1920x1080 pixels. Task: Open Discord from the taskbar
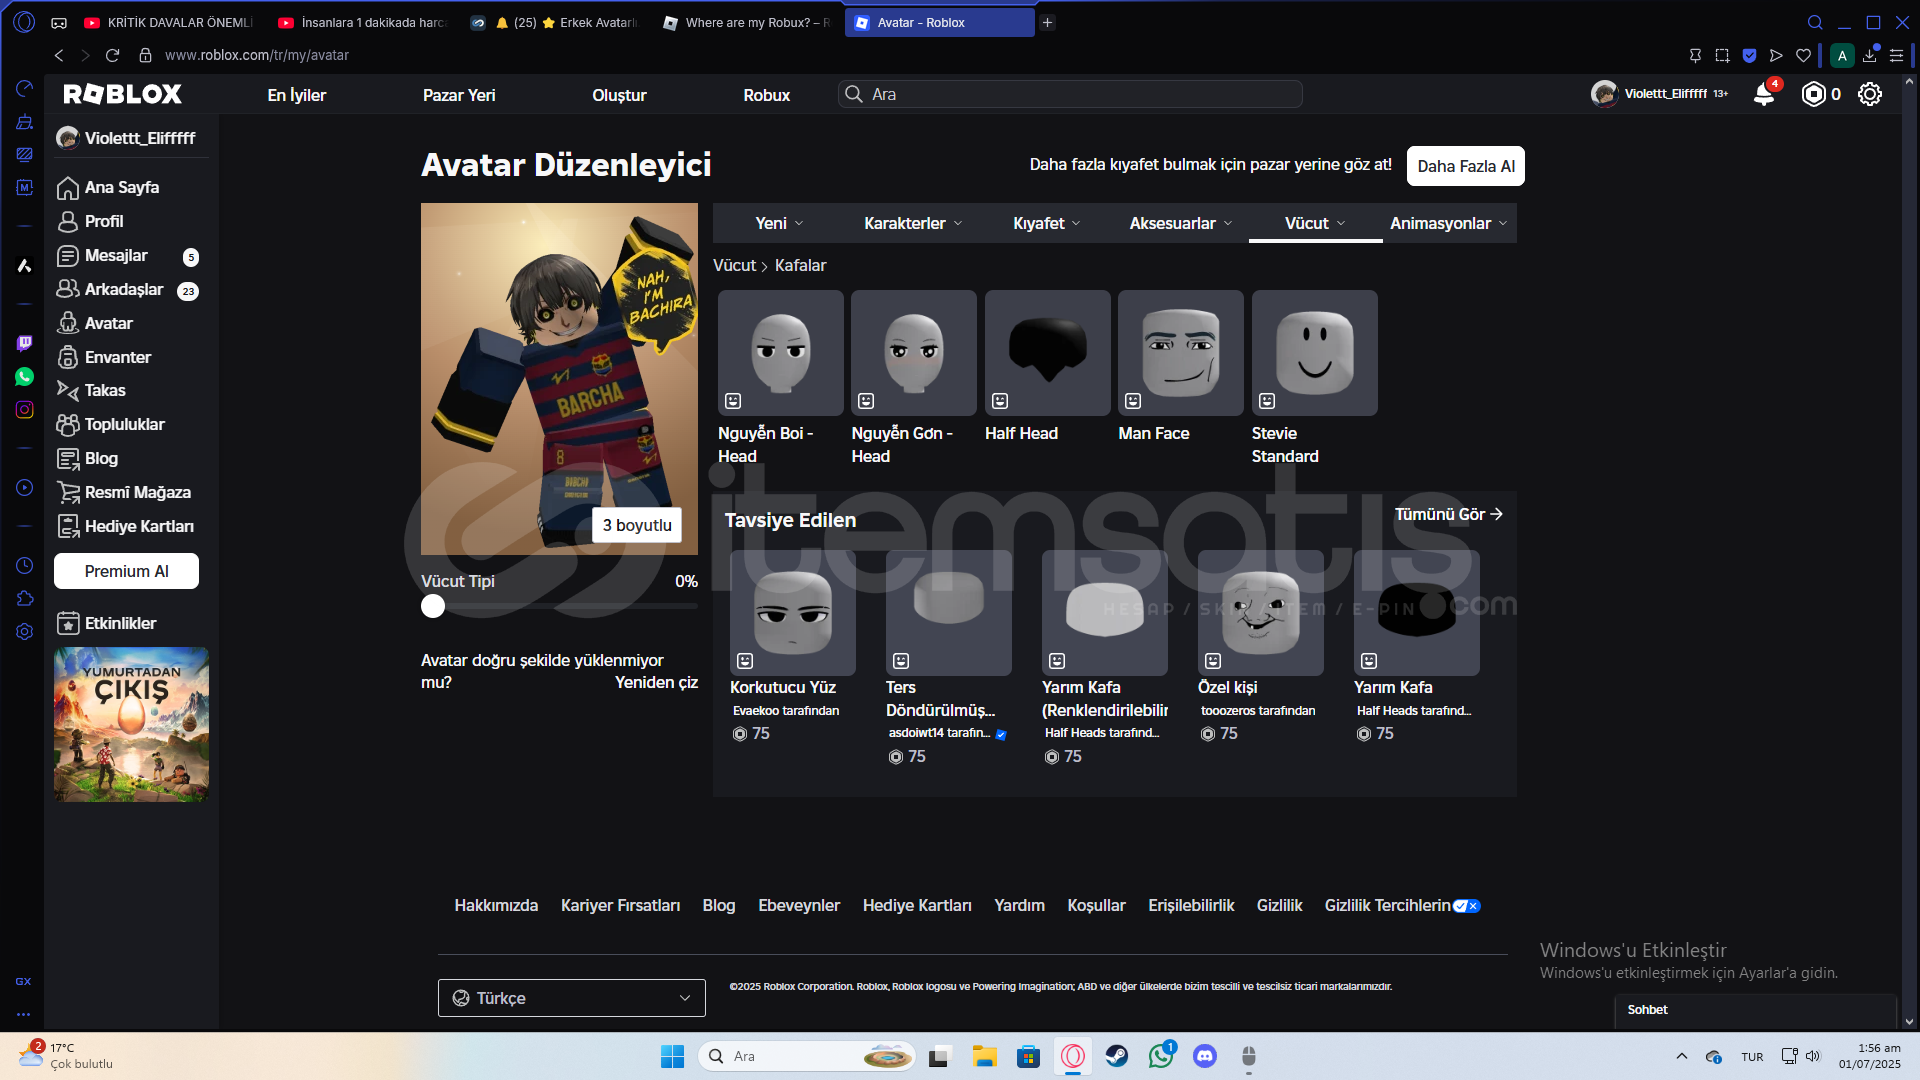(x=1205, y=1056)
